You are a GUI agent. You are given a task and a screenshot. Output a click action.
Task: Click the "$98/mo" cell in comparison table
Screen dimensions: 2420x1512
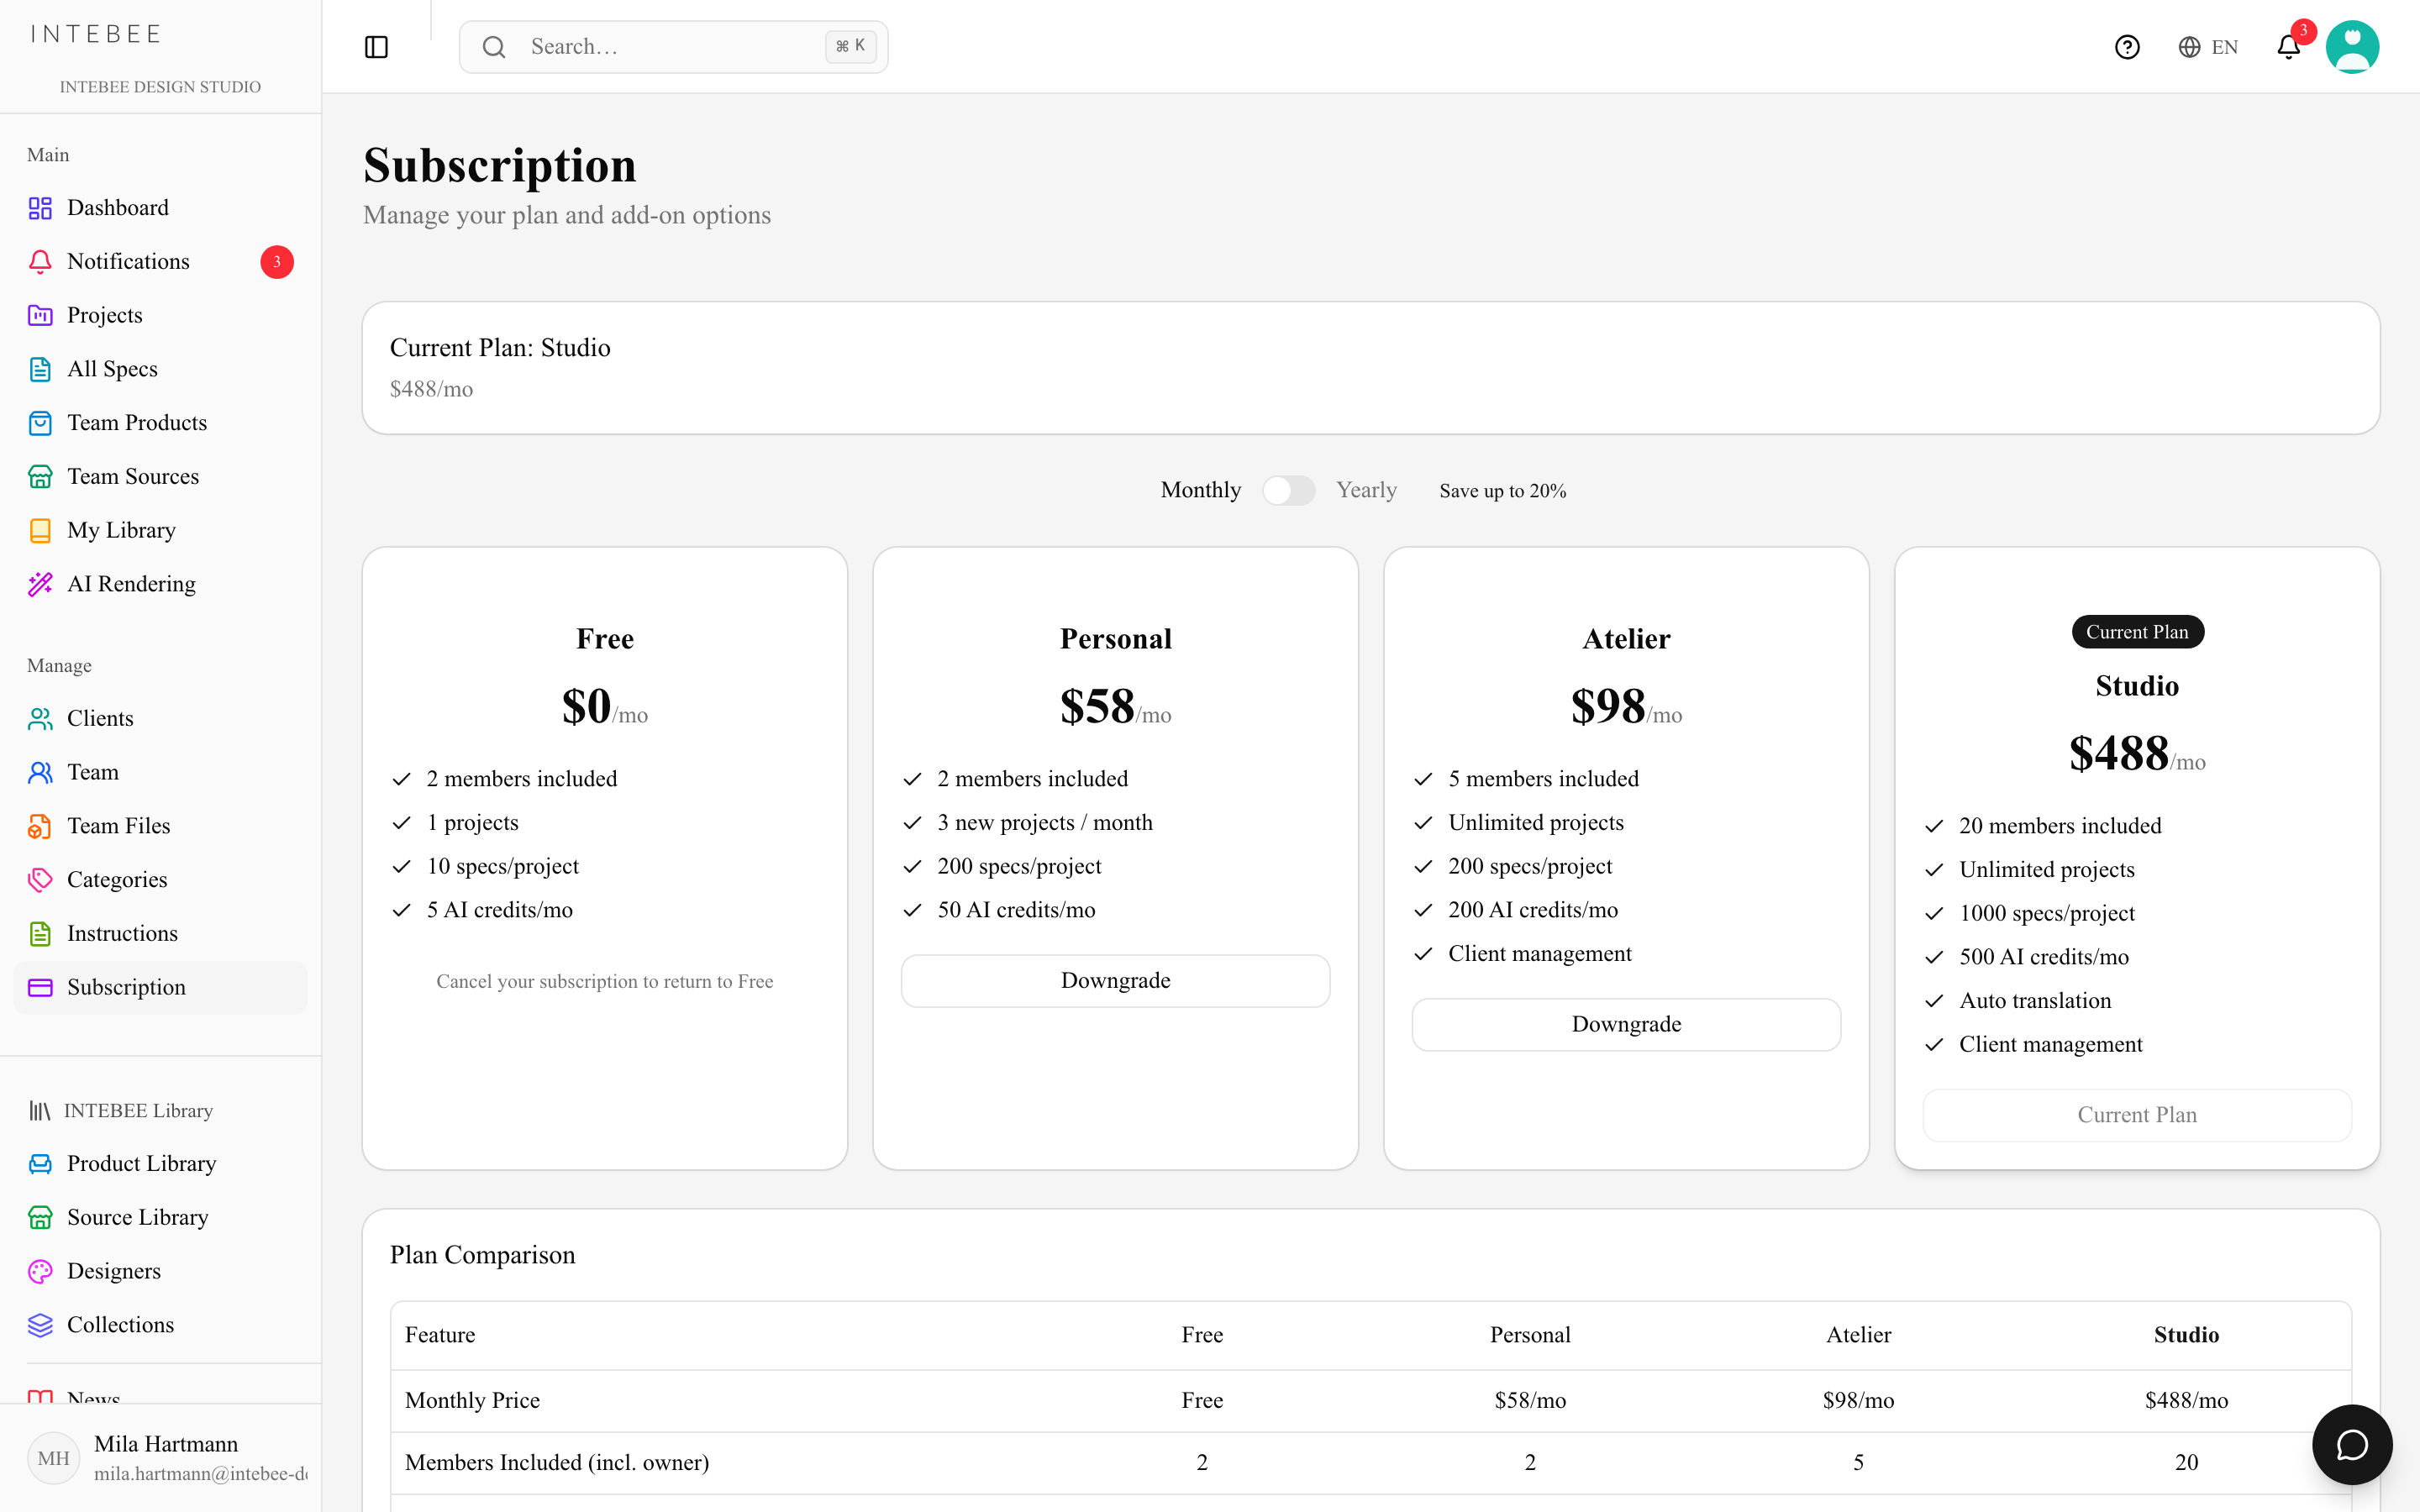tap(1858, 1401)
